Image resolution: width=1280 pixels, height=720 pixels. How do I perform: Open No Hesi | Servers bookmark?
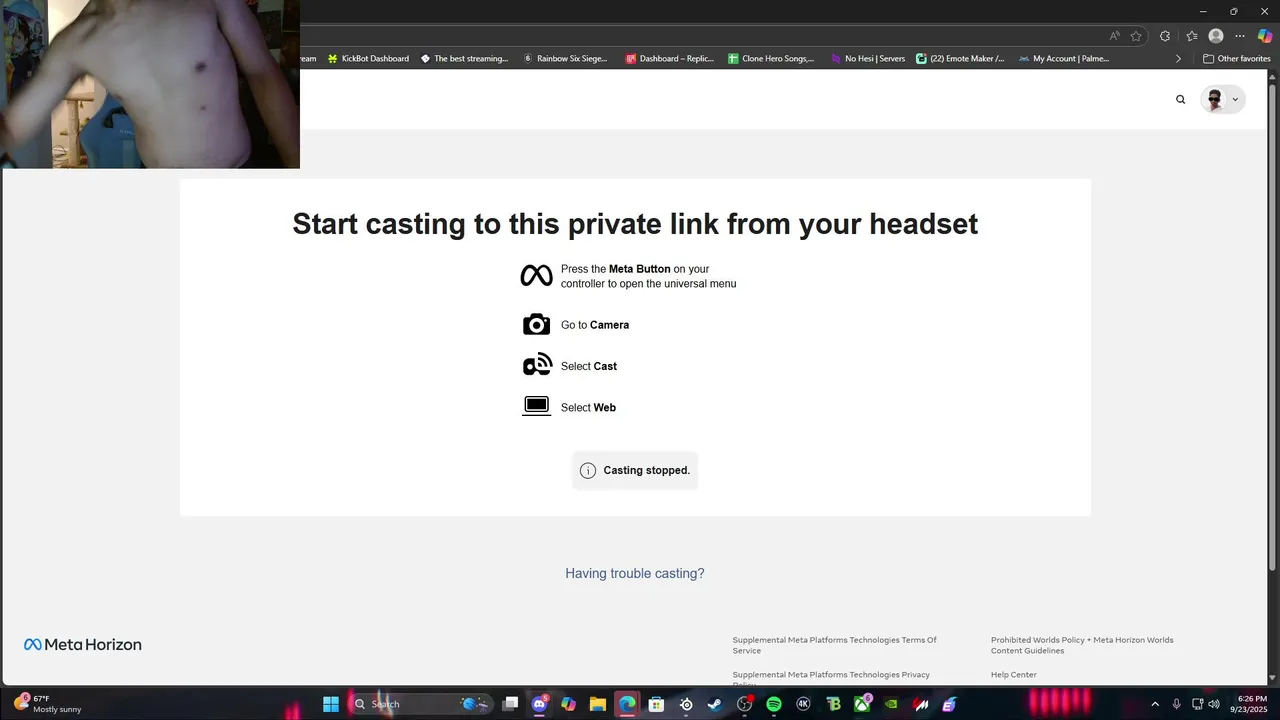pyautogui.click(x=868, y=58)
